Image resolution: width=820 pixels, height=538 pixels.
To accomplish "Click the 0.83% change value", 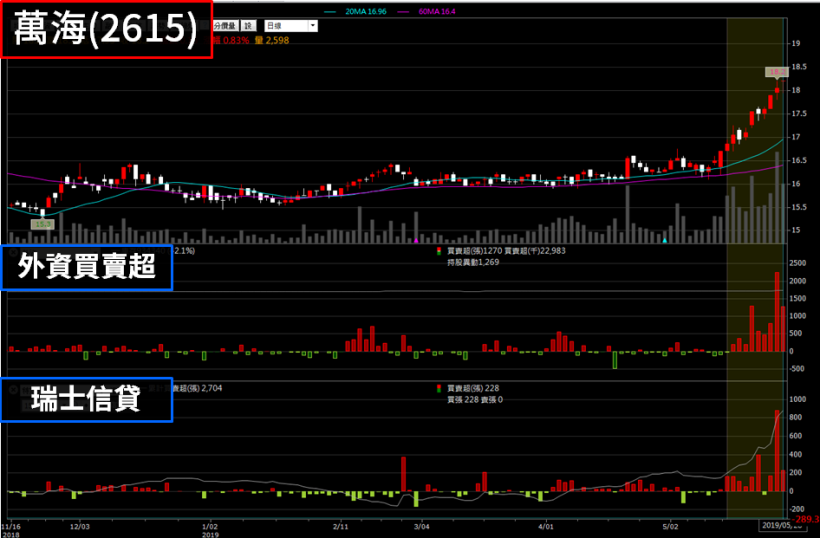I will (235, 40).
